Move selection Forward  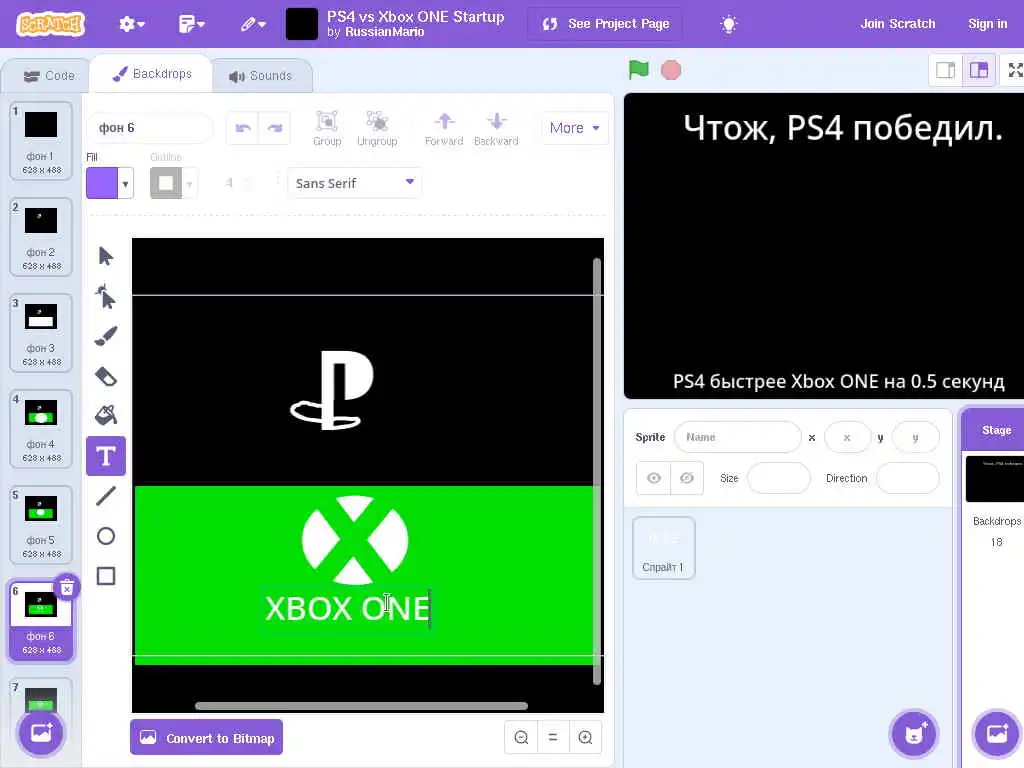pyautogui.click(x=444, y=128)
